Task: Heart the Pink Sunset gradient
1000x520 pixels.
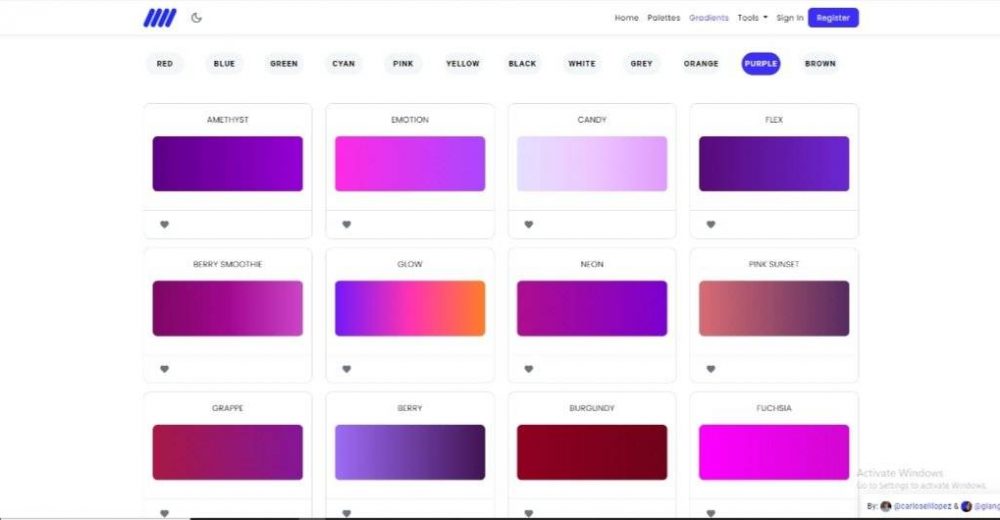Action: pyautogui.click(x=711, y=369)
